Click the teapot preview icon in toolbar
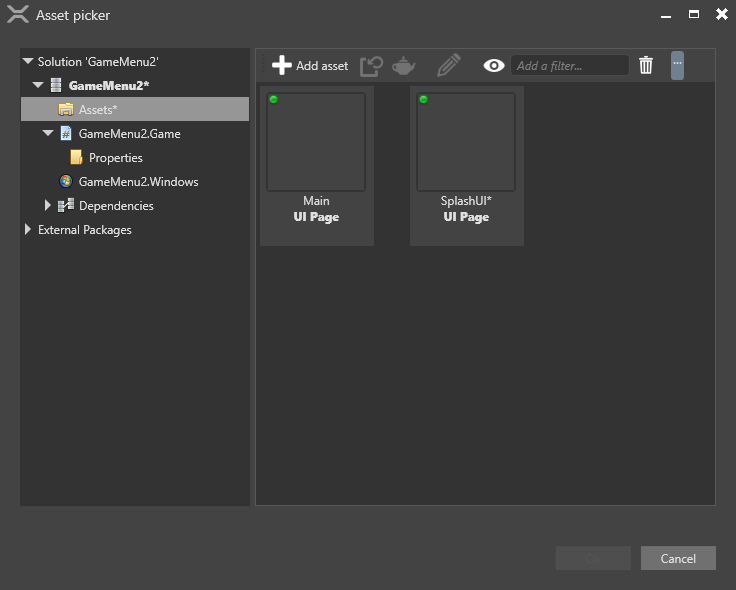The width and height of the screenshot is (736, 590). (x=403, y=66)
